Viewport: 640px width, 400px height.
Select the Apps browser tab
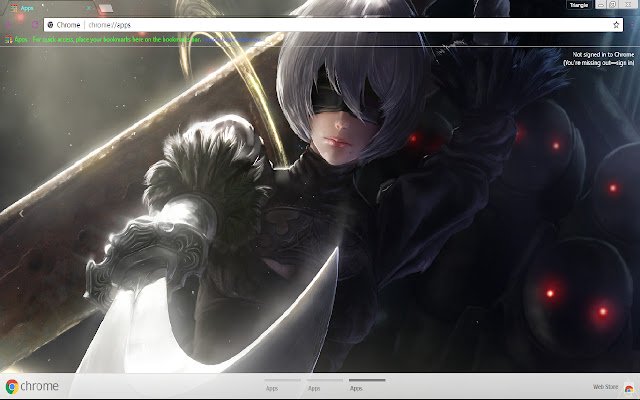click(x=49, y=8)
